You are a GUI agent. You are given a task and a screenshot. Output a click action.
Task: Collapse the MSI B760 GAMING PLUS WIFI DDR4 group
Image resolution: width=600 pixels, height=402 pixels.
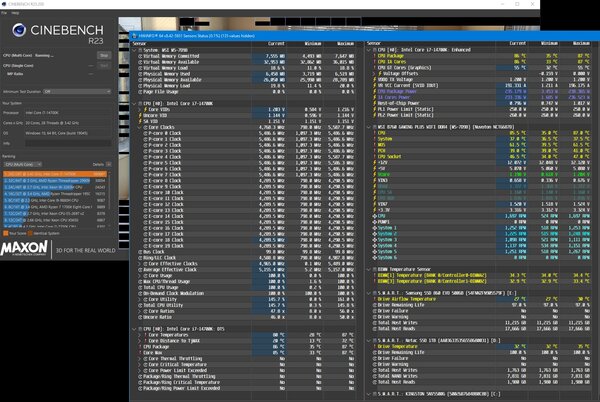click(x=369, y=127)
